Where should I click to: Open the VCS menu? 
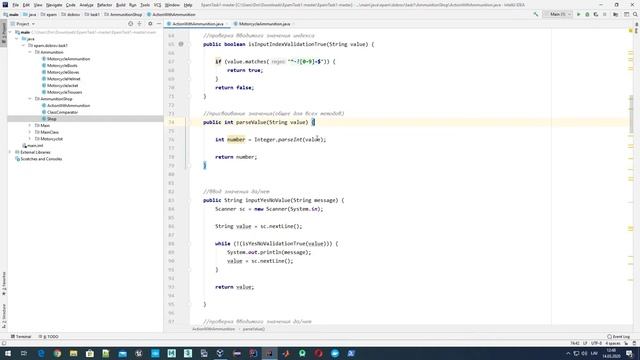[x=157, y=5]
